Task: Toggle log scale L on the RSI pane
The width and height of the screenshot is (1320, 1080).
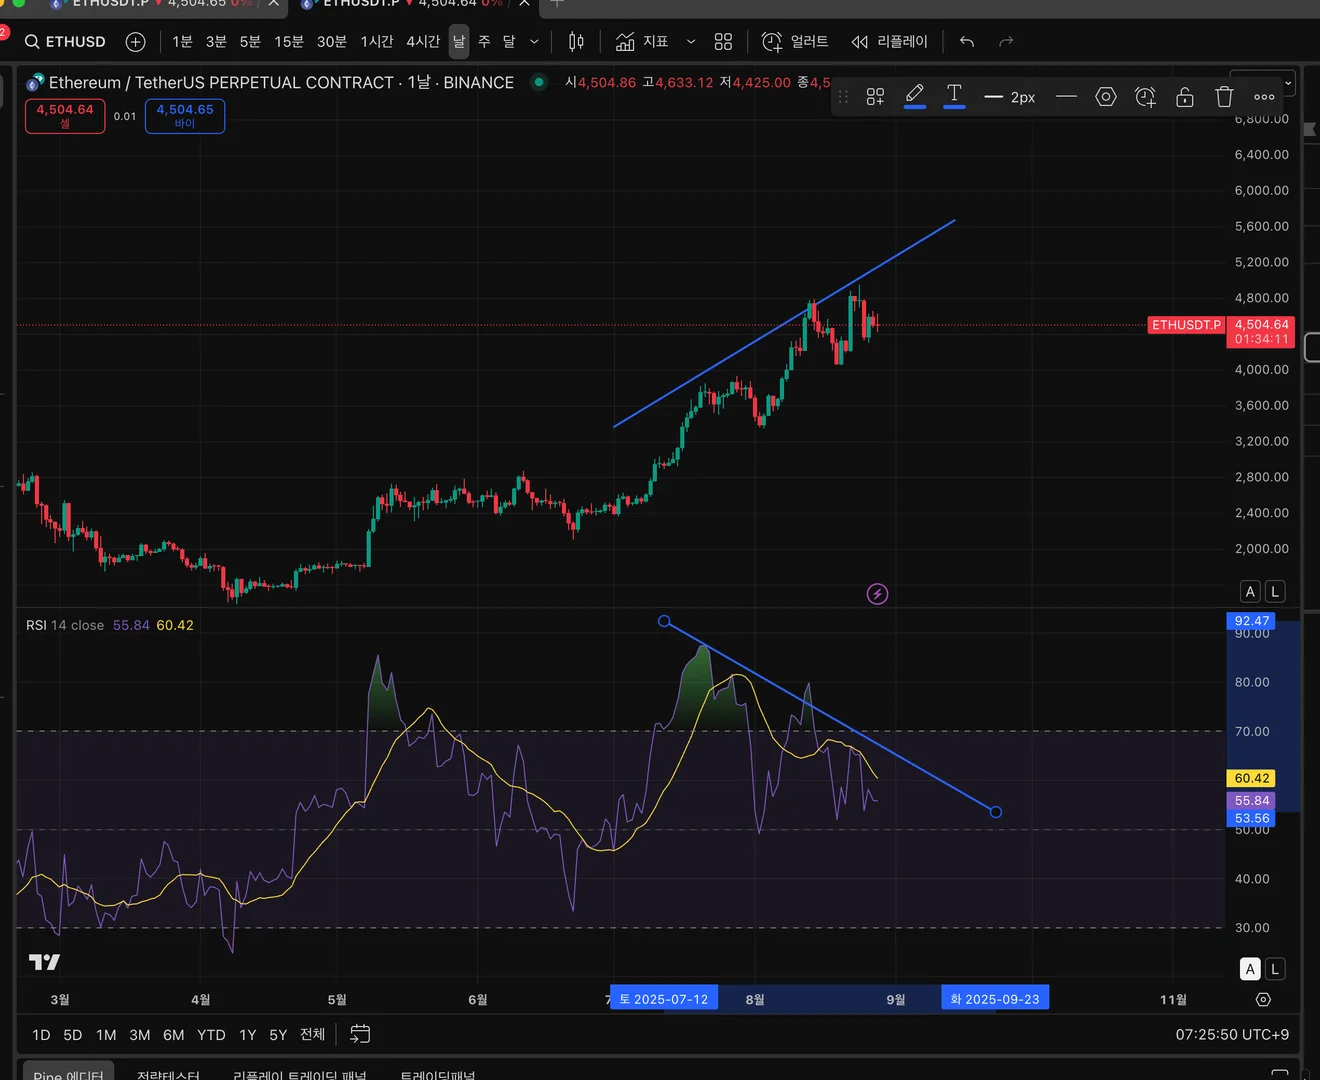Action: coord(1275,969)
